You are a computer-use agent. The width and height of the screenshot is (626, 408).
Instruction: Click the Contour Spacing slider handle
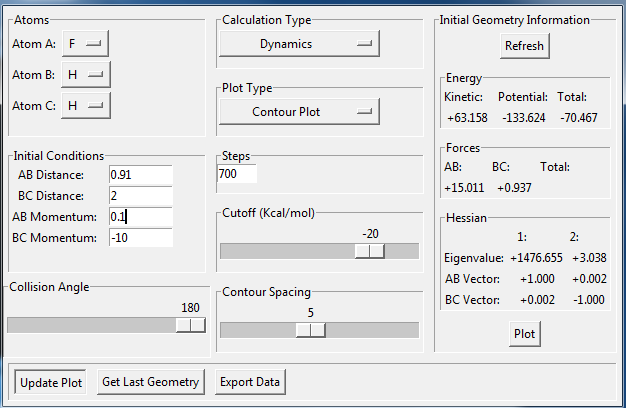click(310, 331)
